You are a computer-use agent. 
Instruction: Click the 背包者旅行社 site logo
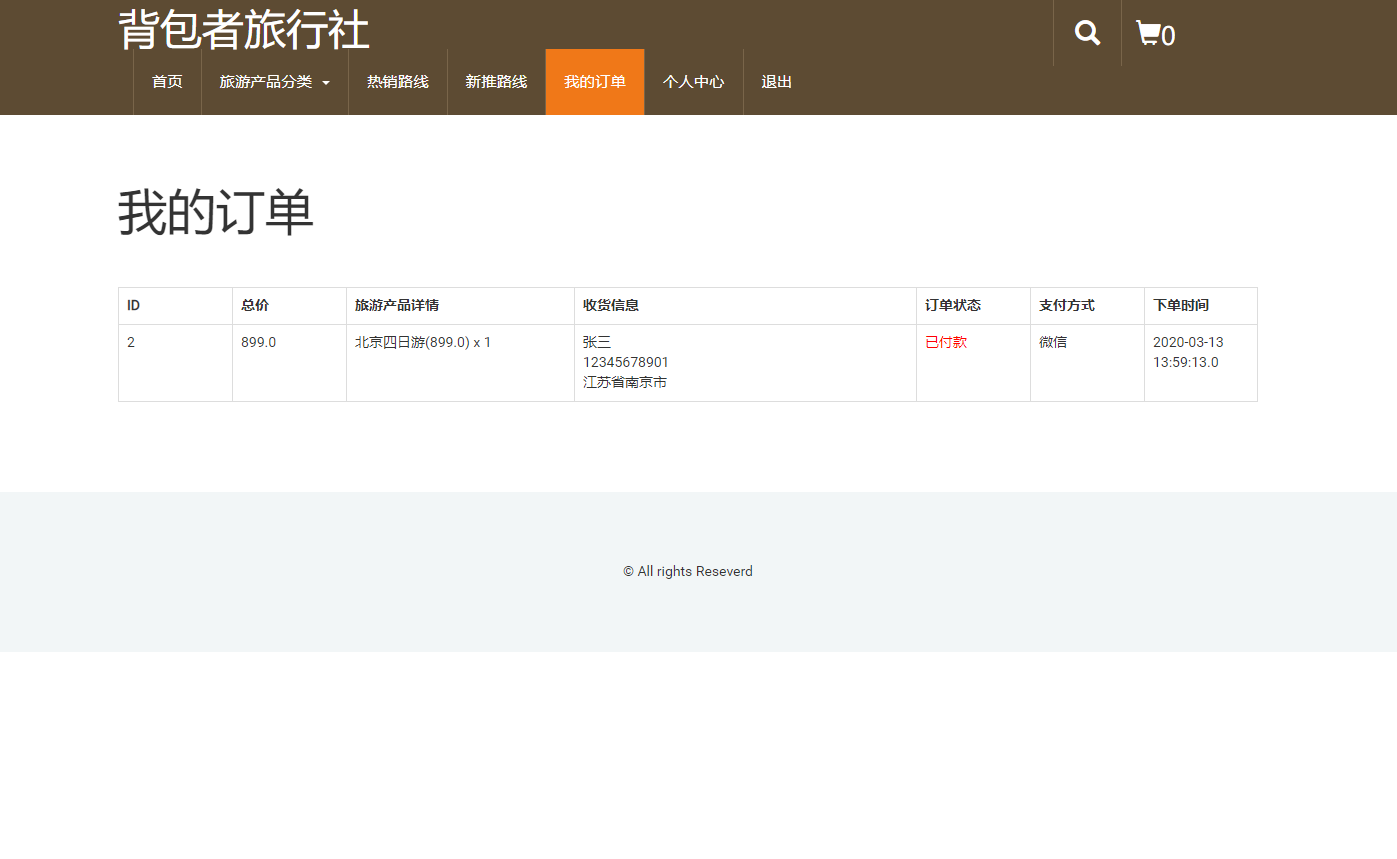[243, 30]
